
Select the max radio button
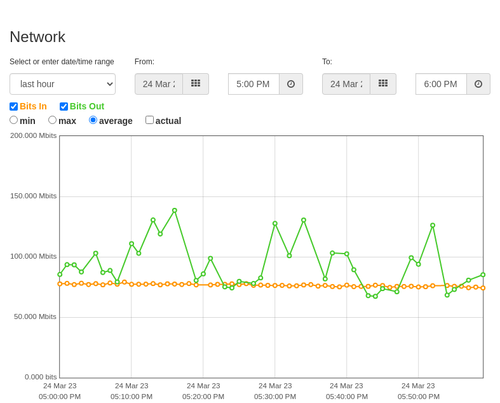(x=52, y=120)
